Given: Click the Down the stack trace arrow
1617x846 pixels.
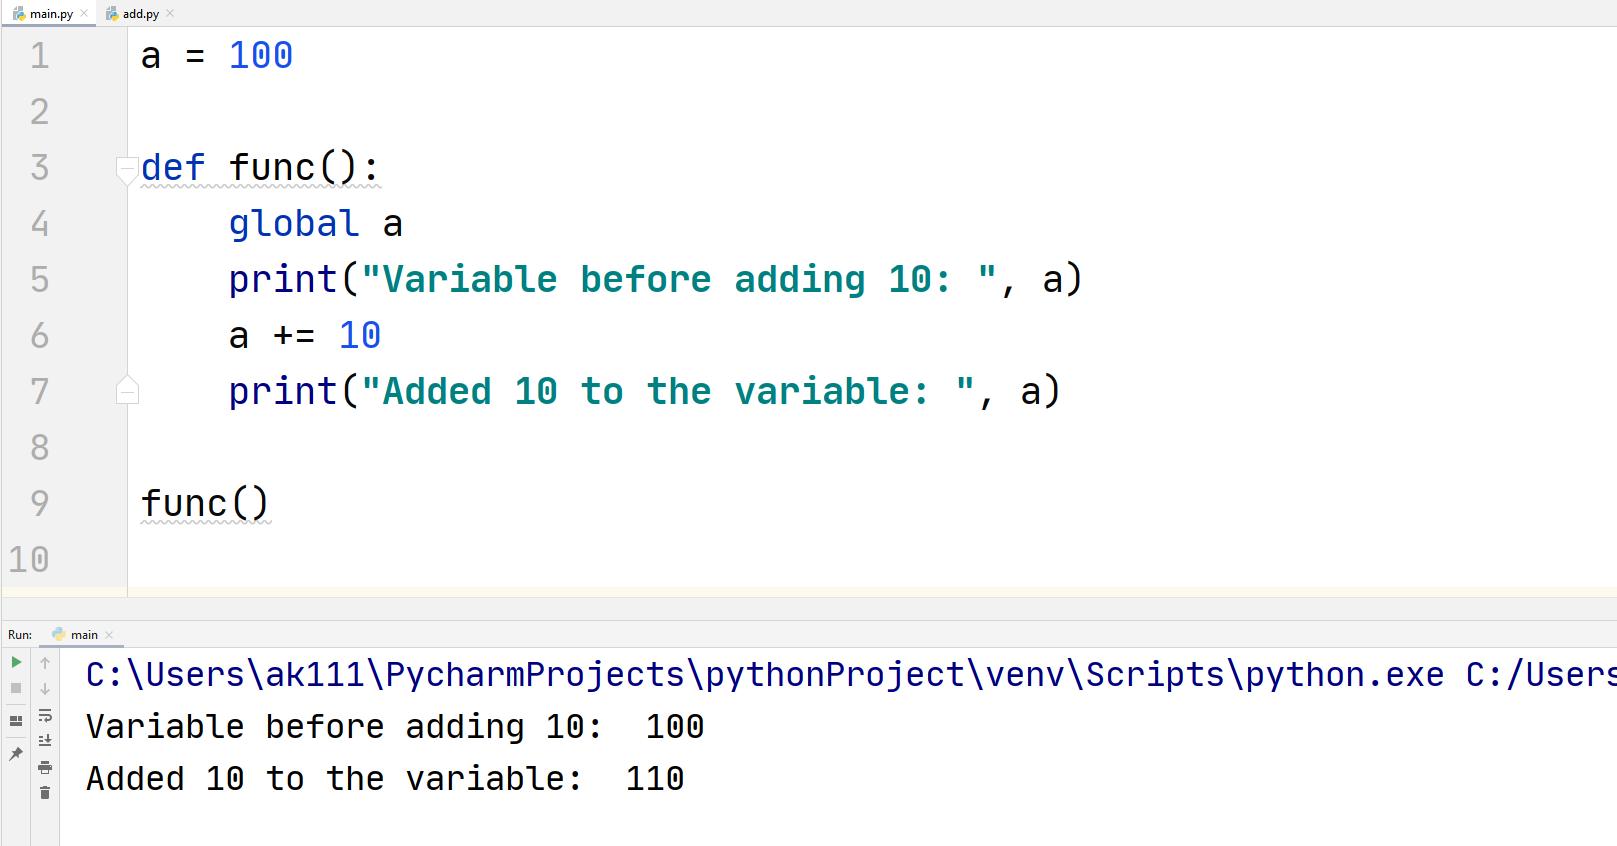Looking at the screenshot, I should pyautogui.click(x=45, y=689).
